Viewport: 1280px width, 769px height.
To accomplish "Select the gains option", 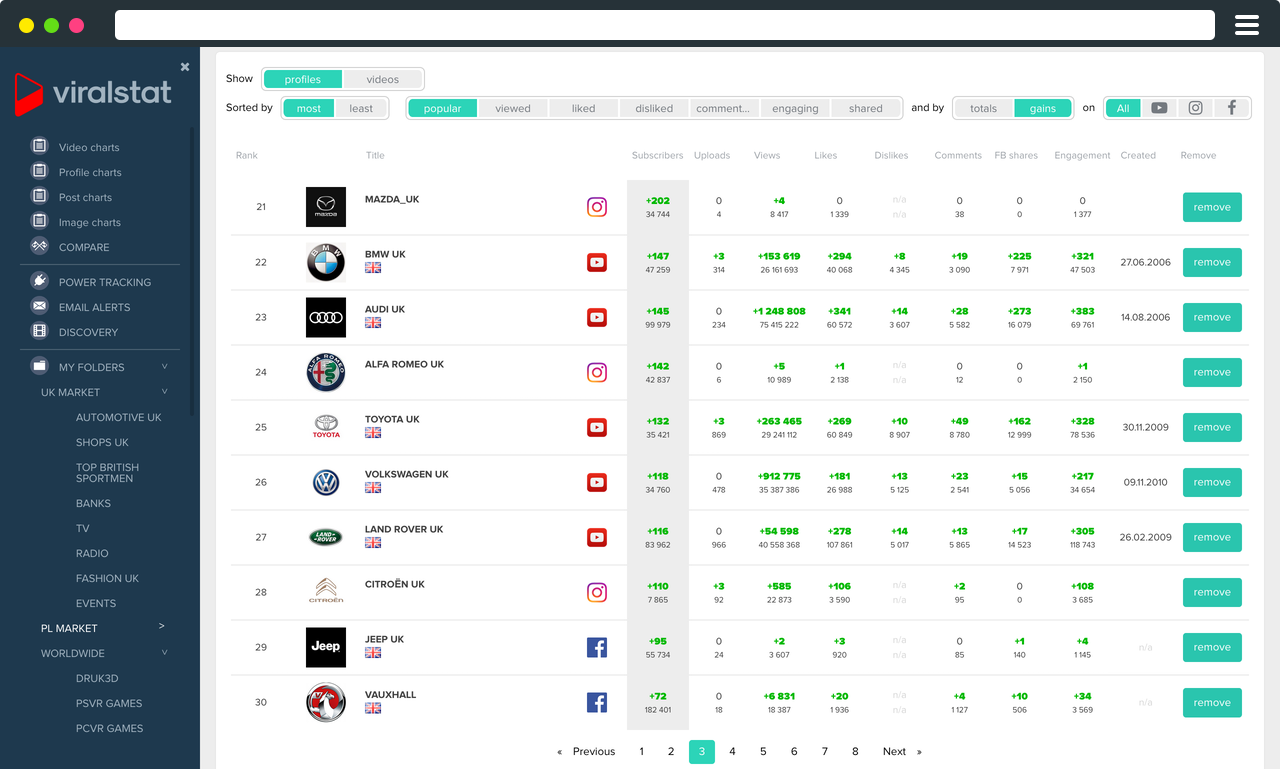I will [1043, 108].
